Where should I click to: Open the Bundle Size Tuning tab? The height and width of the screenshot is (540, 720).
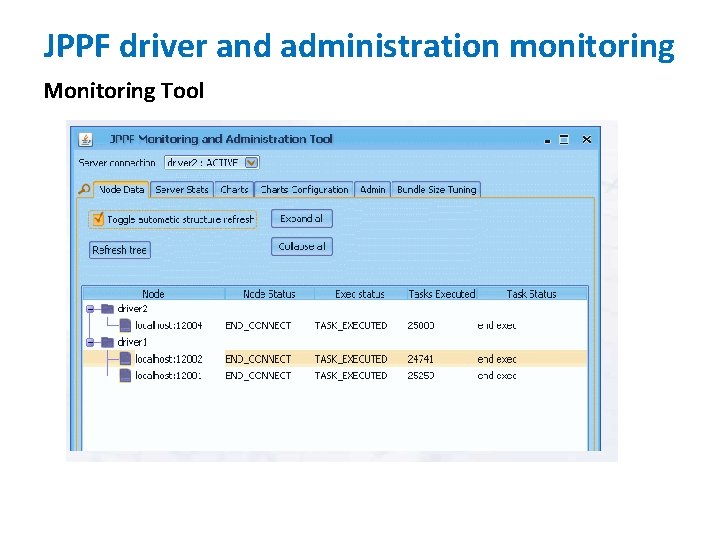[436, 189]
